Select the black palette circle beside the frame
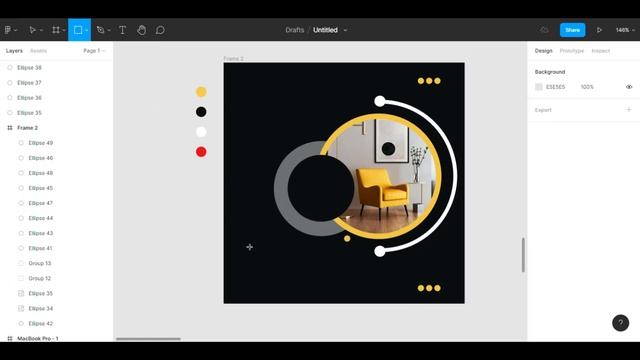 pos(201,111)
